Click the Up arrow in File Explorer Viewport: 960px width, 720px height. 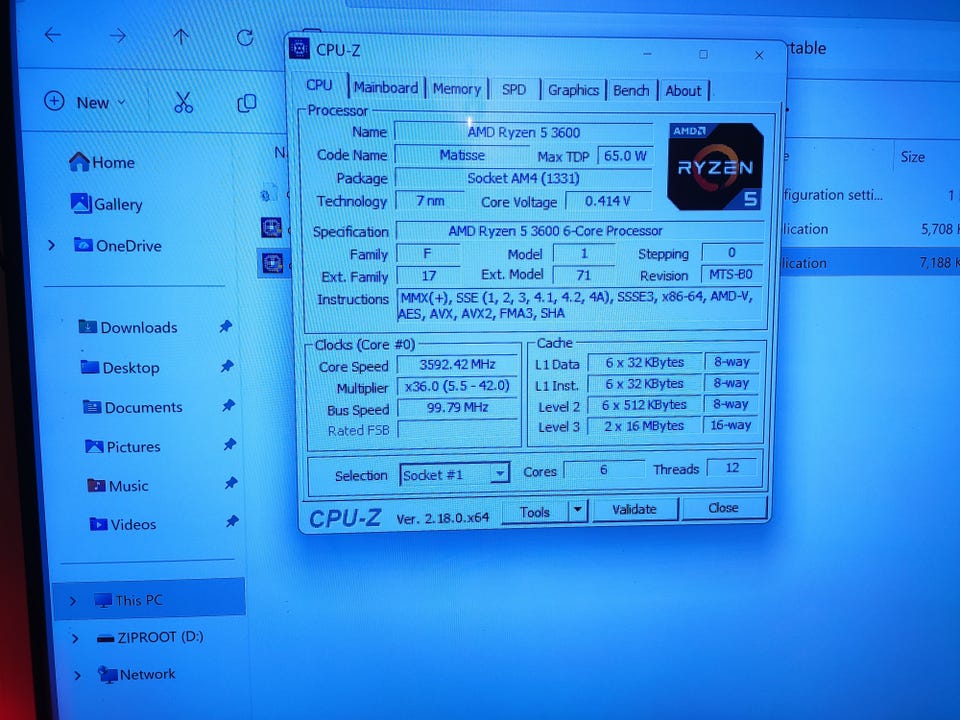(x=181, y=37)
